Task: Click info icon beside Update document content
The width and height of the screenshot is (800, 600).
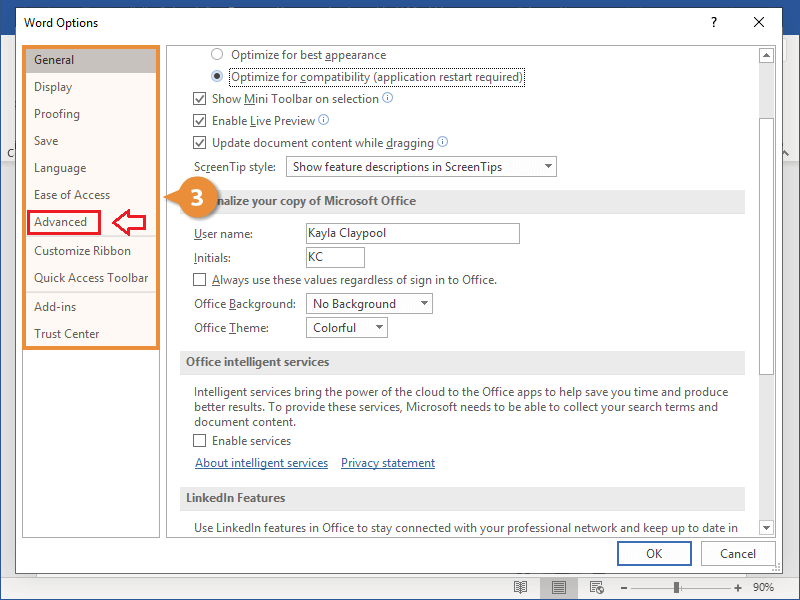Action: 443,142
